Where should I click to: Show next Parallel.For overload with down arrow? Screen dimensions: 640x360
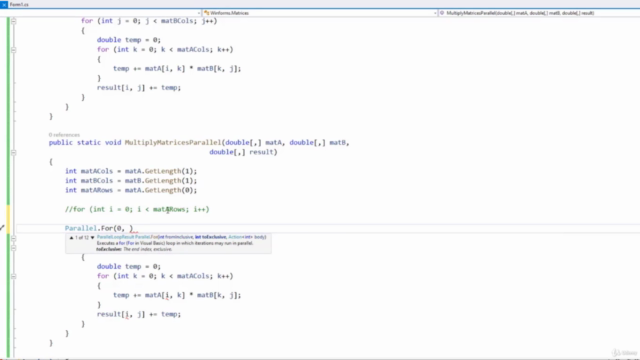pos(93,237)
